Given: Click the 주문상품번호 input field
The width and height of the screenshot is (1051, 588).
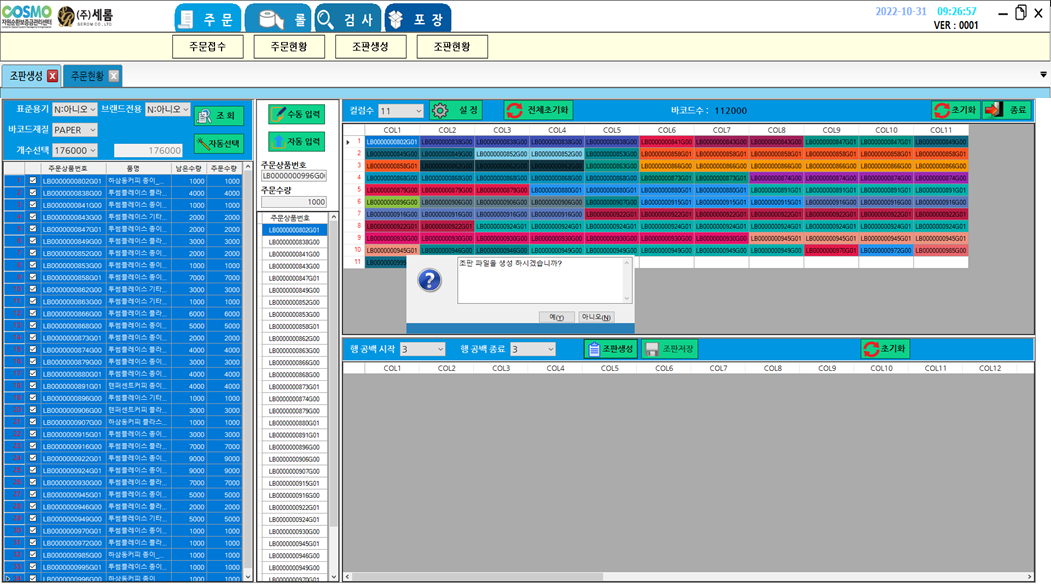Looking at the screenshot, I should 293,176.
